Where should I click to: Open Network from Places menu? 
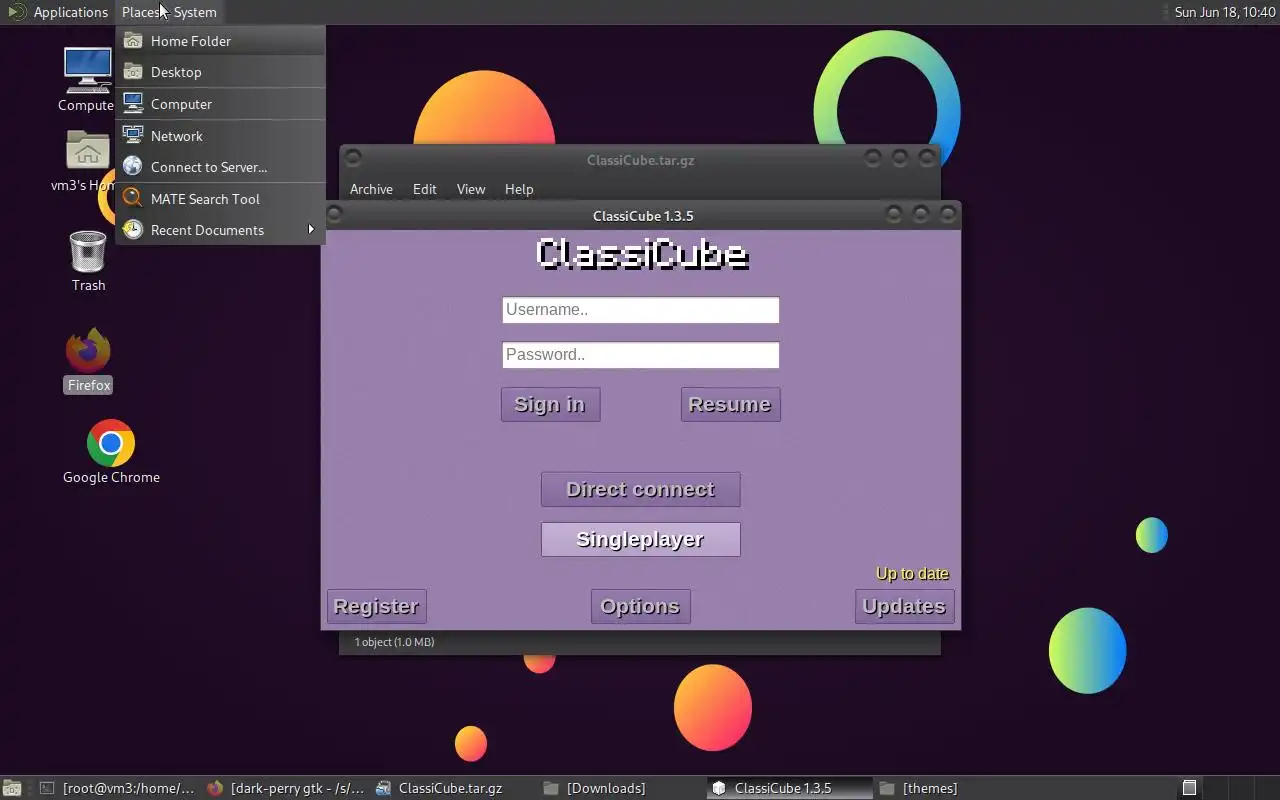tap(220, 136)
